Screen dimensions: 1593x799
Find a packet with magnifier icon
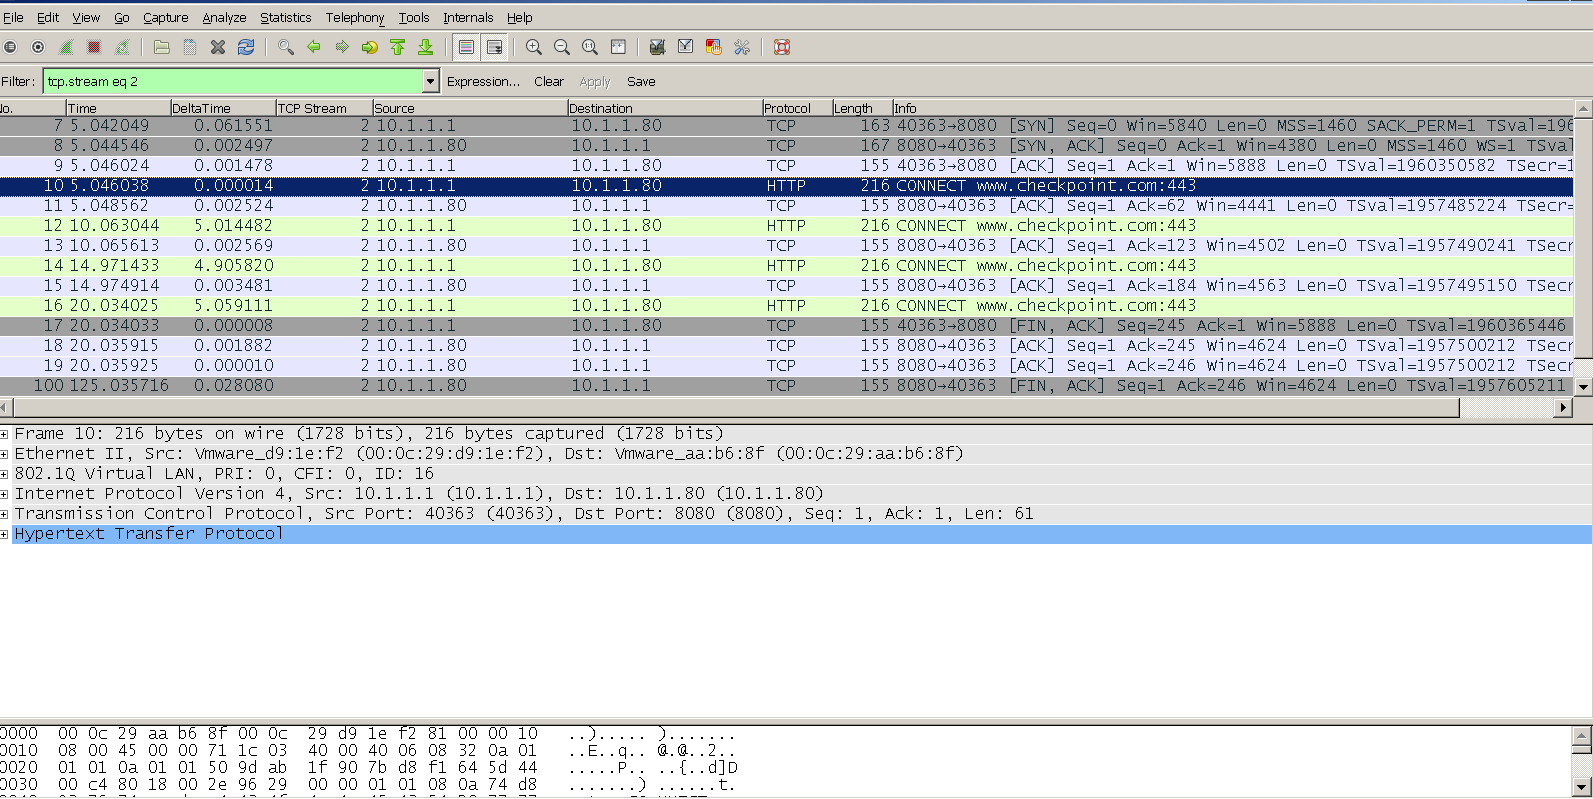click(286, 47)
